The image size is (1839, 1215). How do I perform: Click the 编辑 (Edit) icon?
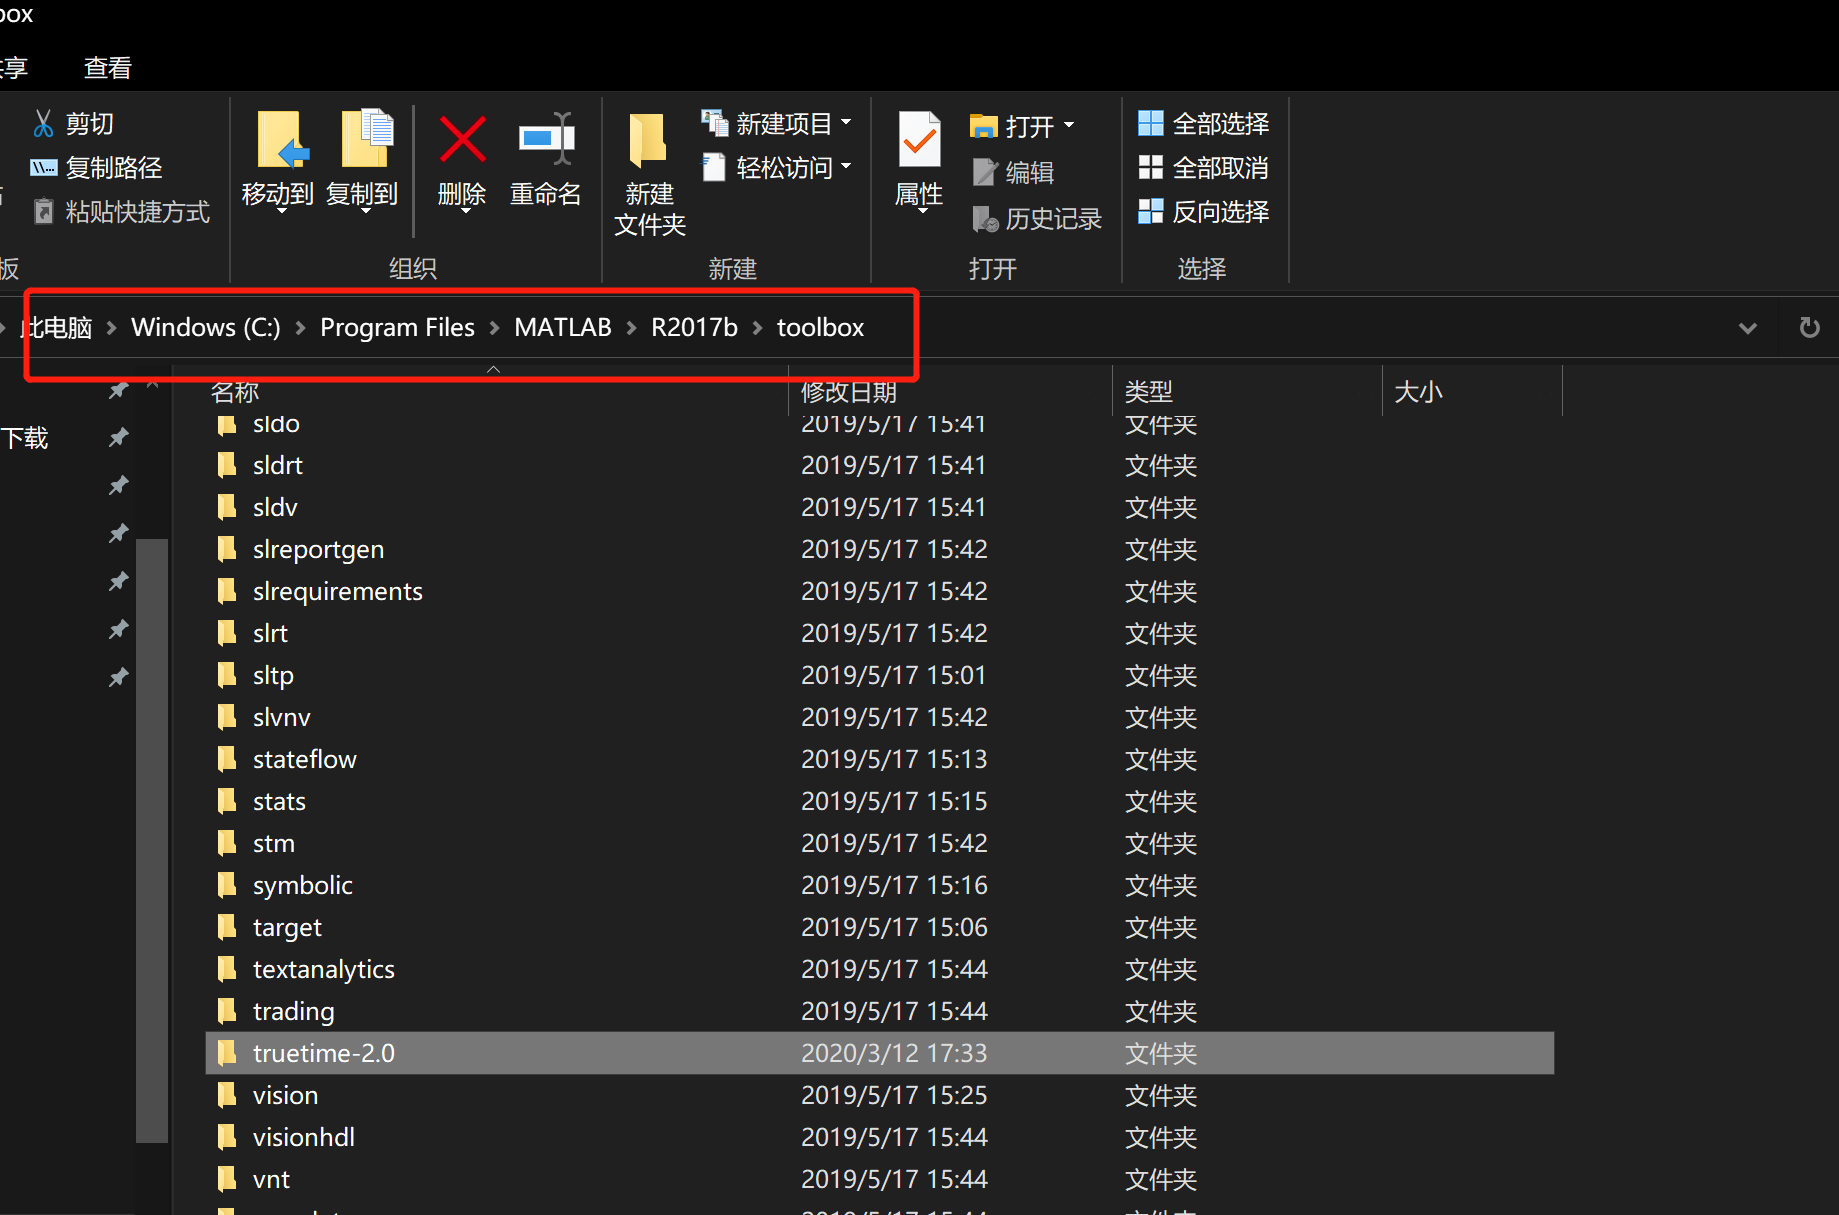(x=985, y=172)
